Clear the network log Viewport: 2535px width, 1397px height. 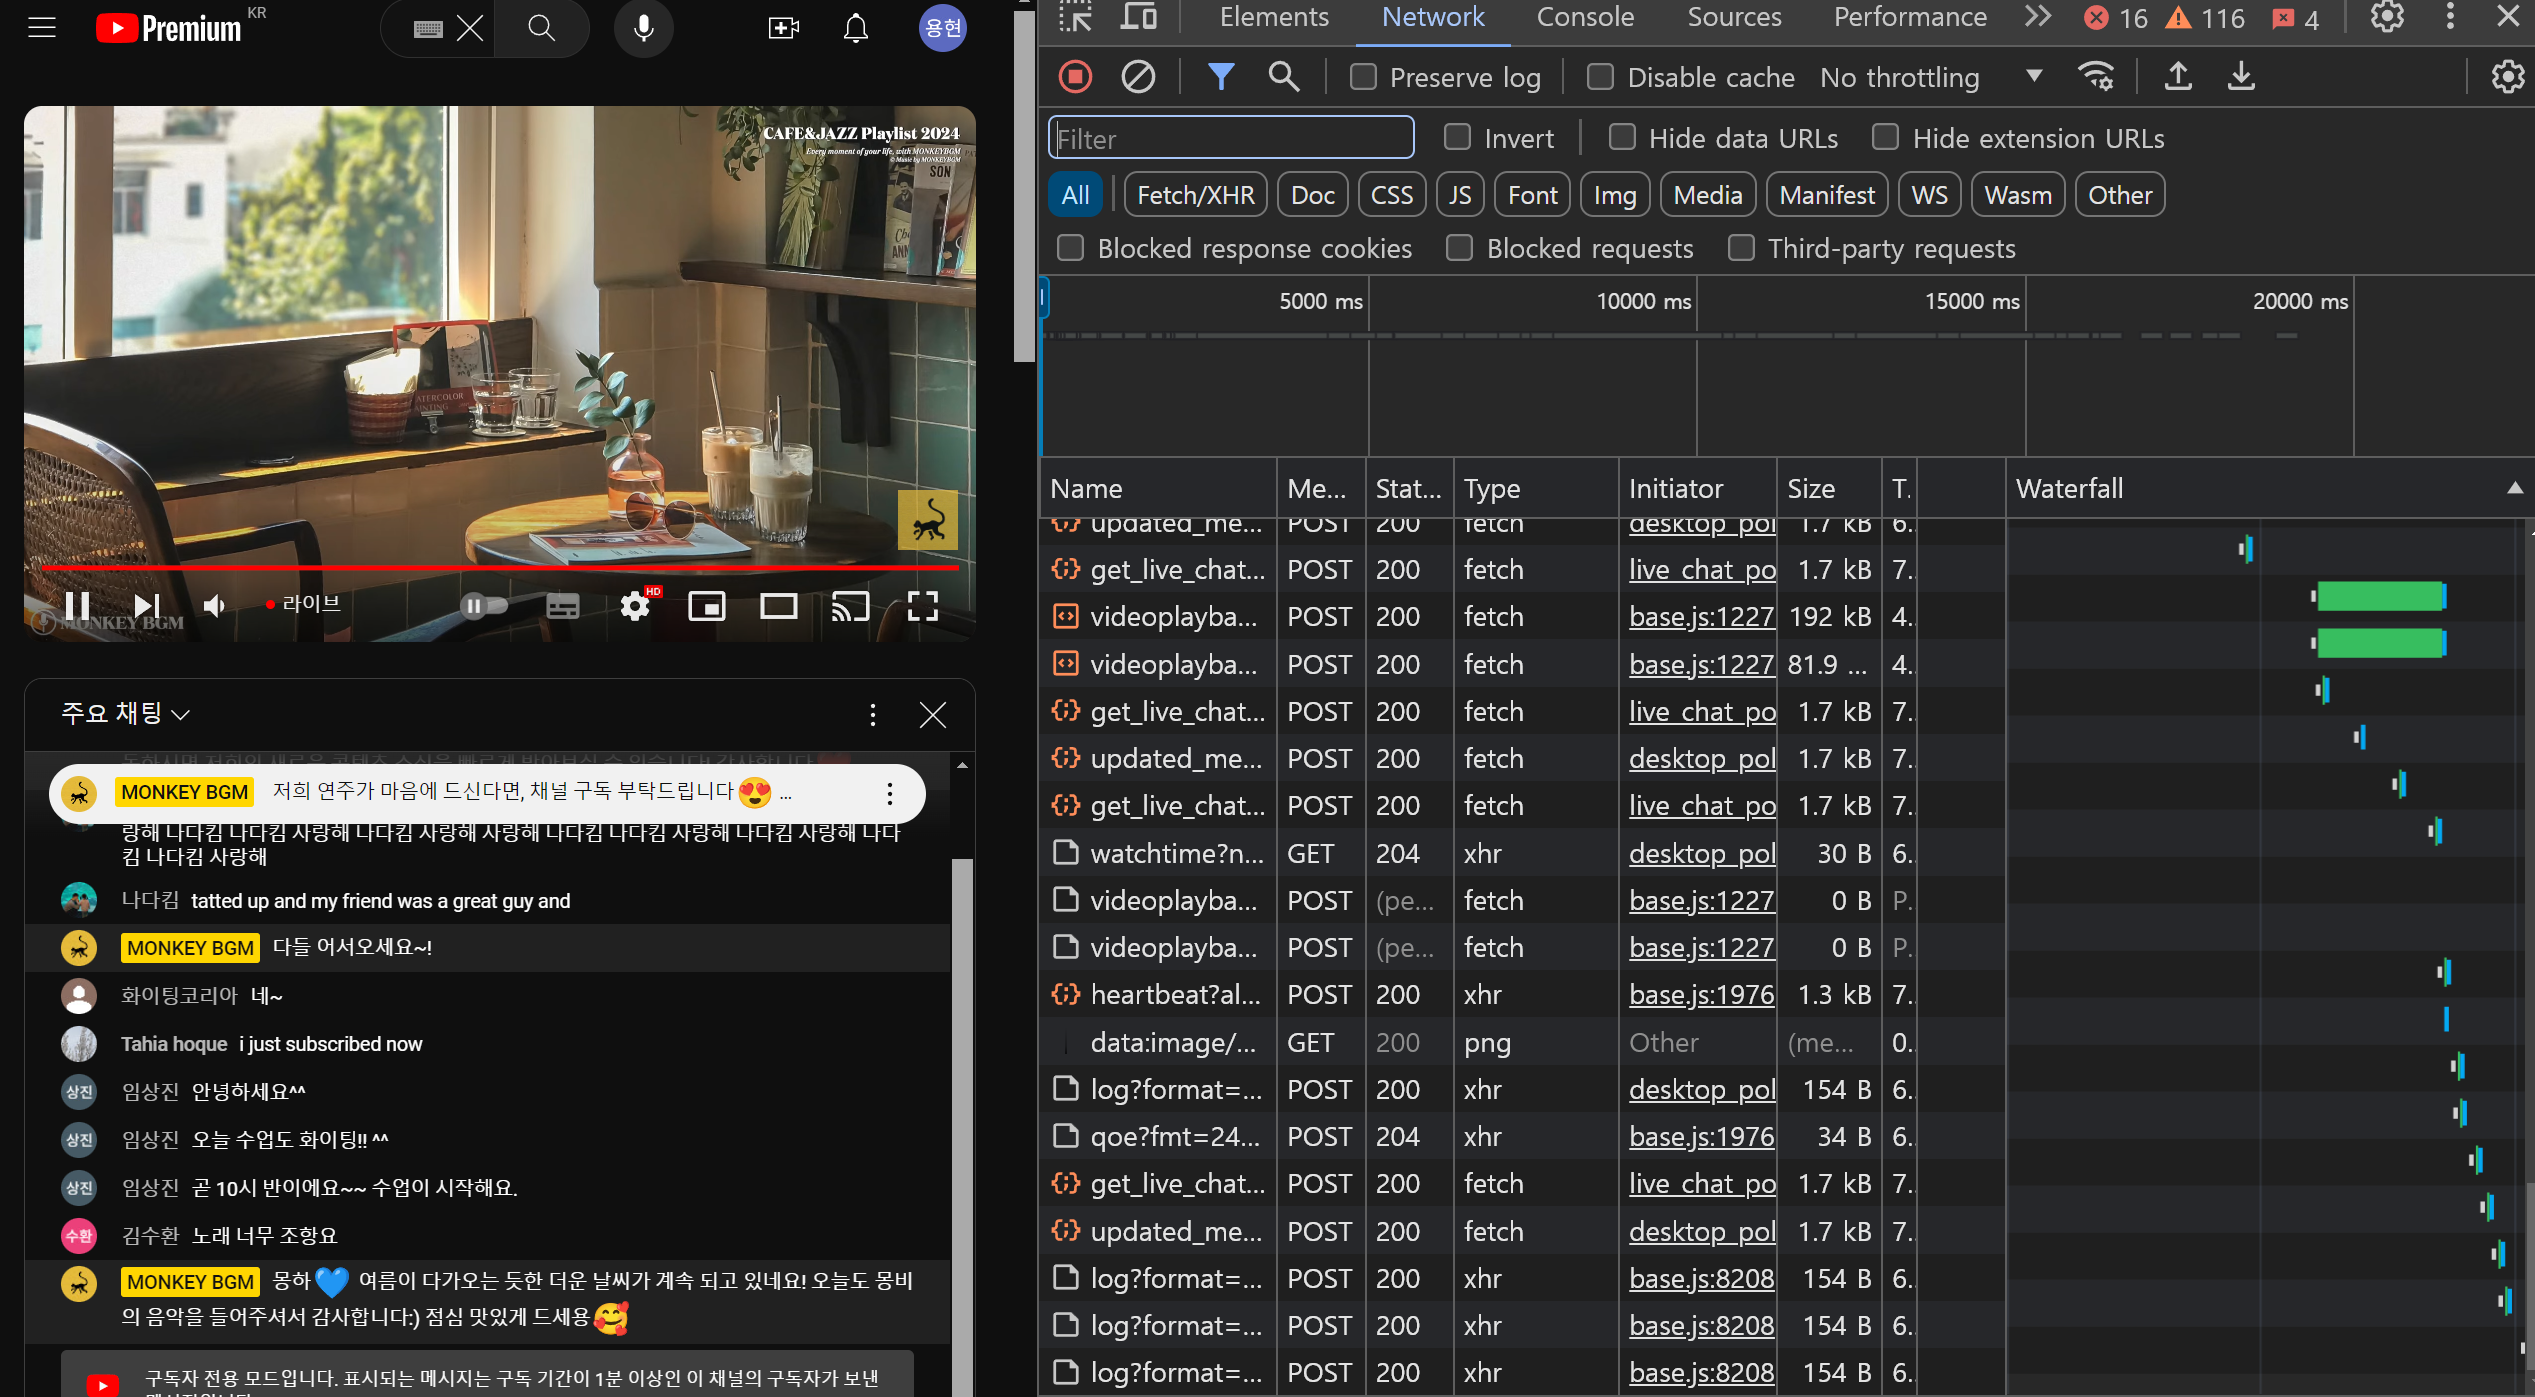coord(1138,77)
